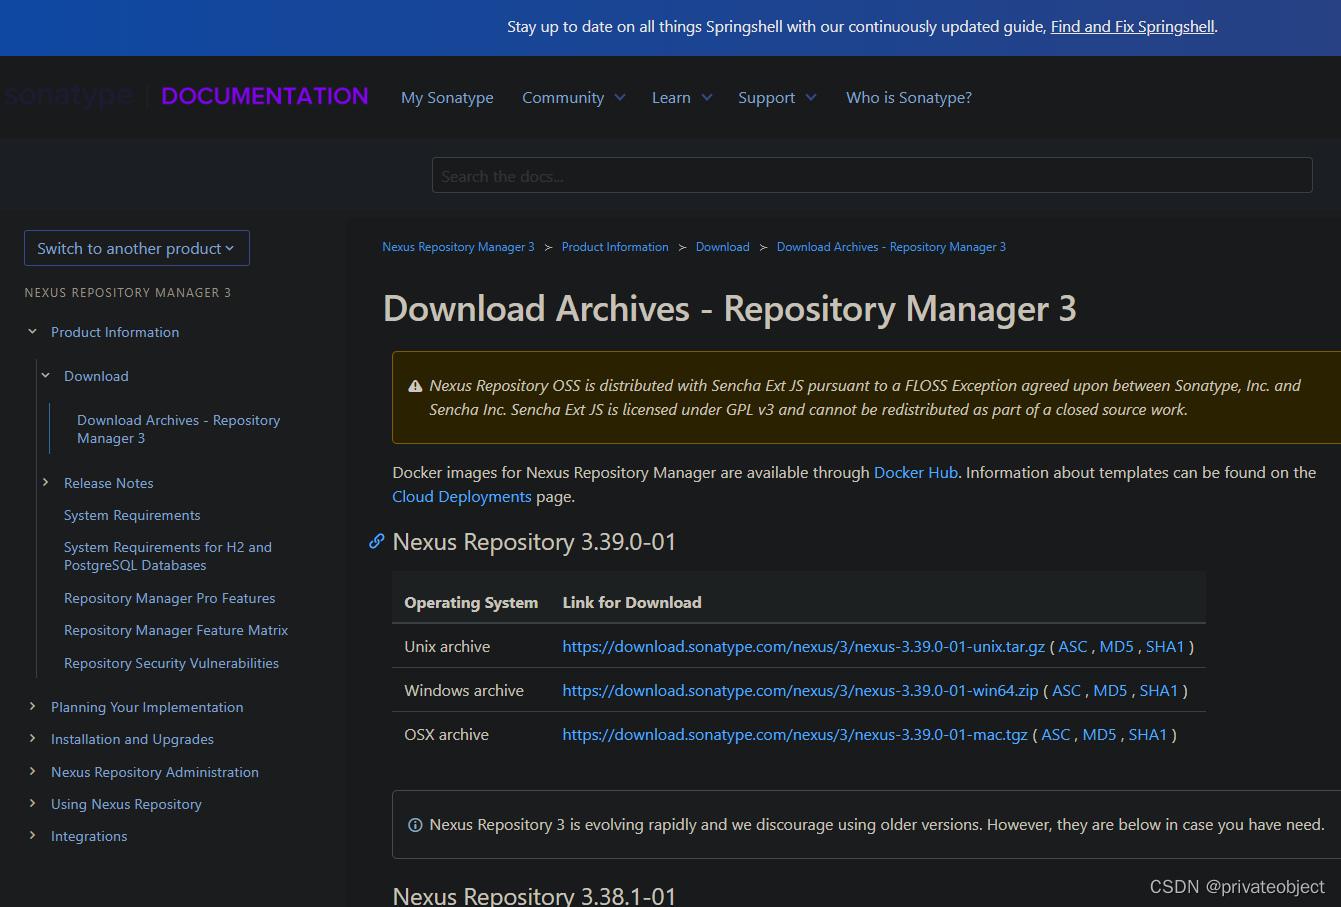
Task: Open Download Archives - Repository Manager 3 sidebar item
Action: [178, 429]
